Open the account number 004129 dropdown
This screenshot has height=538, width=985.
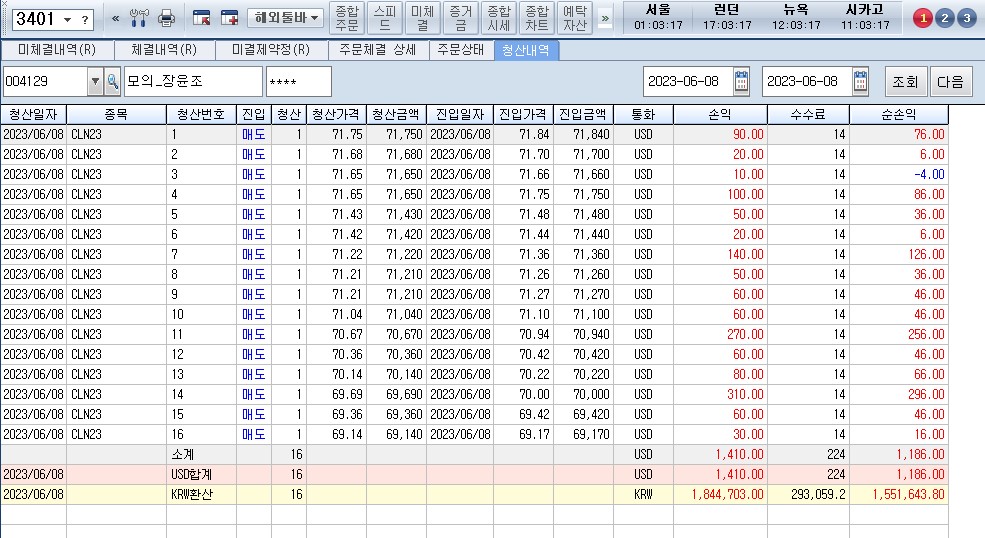point(96,81)
